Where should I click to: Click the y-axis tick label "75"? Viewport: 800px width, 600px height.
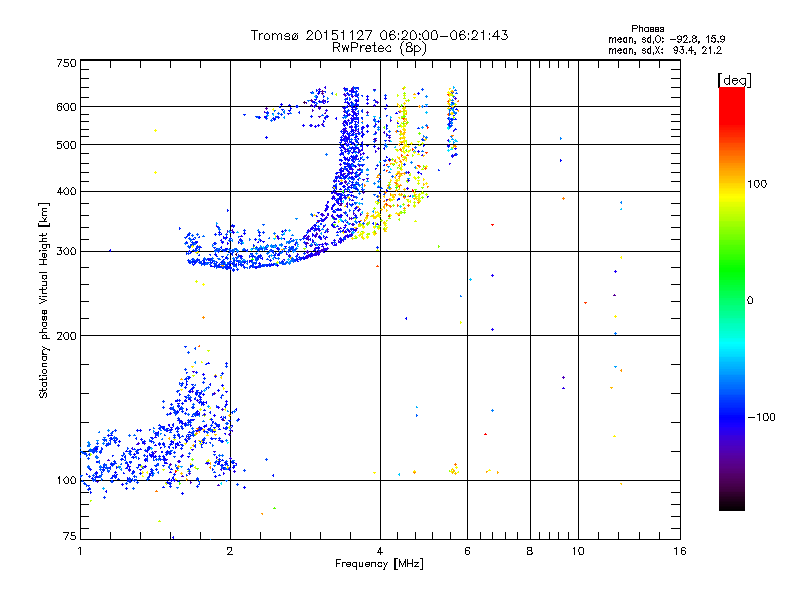point(70,536)
